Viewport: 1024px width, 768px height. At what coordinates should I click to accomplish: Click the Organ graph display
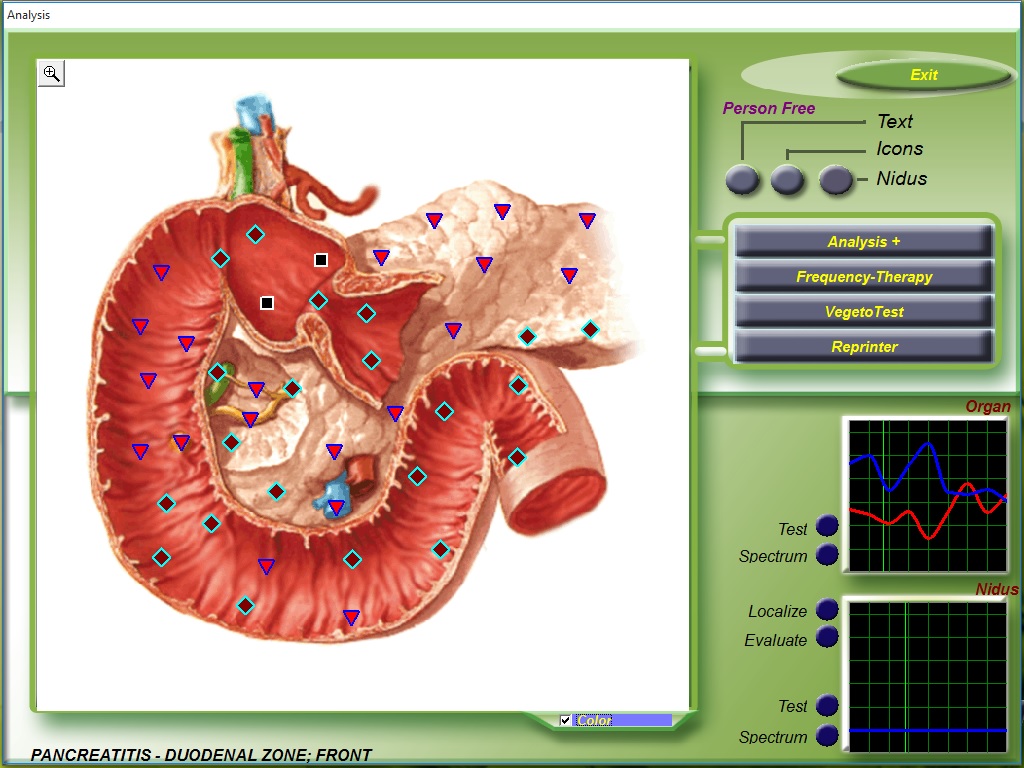926,495
